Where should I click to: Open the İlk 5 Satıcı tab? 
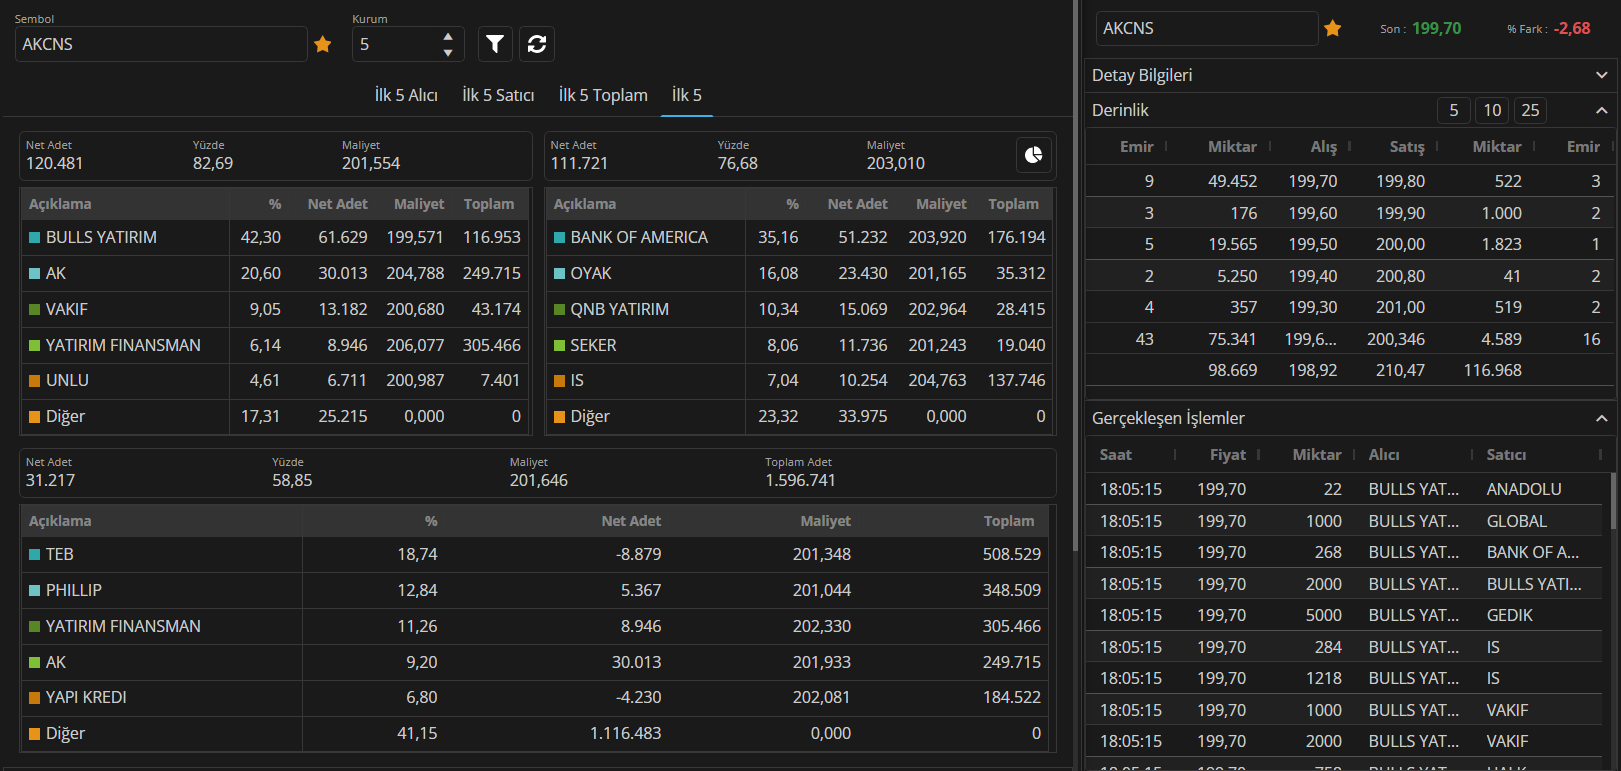pos(498,95)
